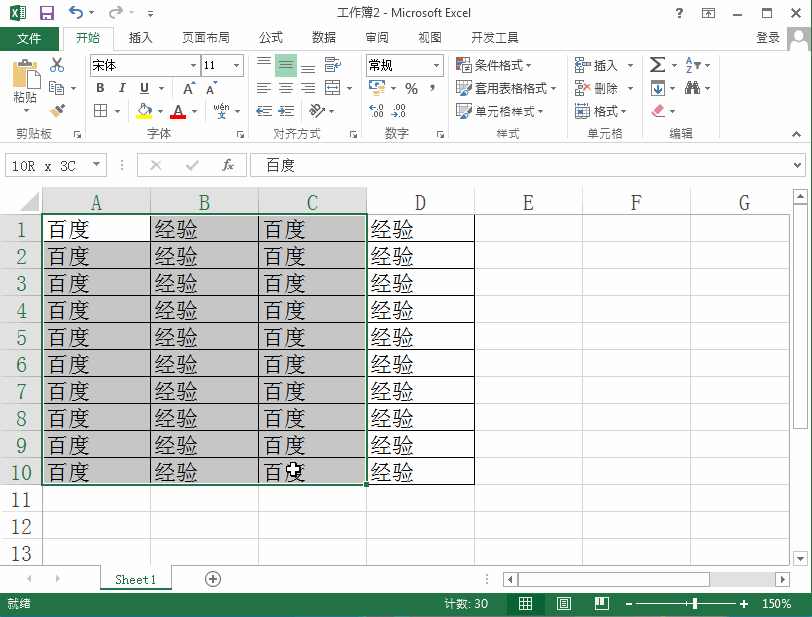
Task: Increase font size with the larger A
Action: point(189,89)
